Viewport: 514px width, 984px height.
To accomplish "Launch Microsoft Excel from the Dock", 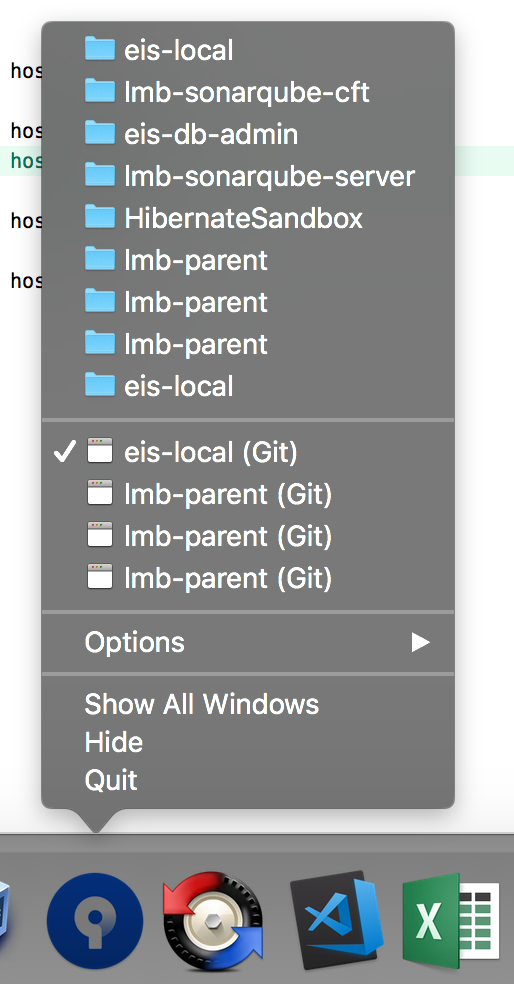I will click(x=451, y=921).
